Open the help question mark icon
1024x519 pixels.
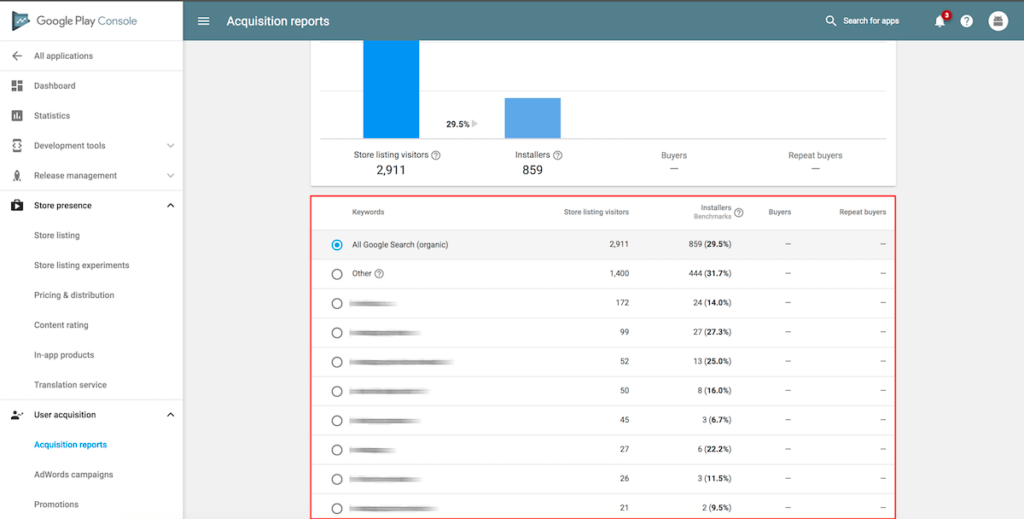(967, 21)
